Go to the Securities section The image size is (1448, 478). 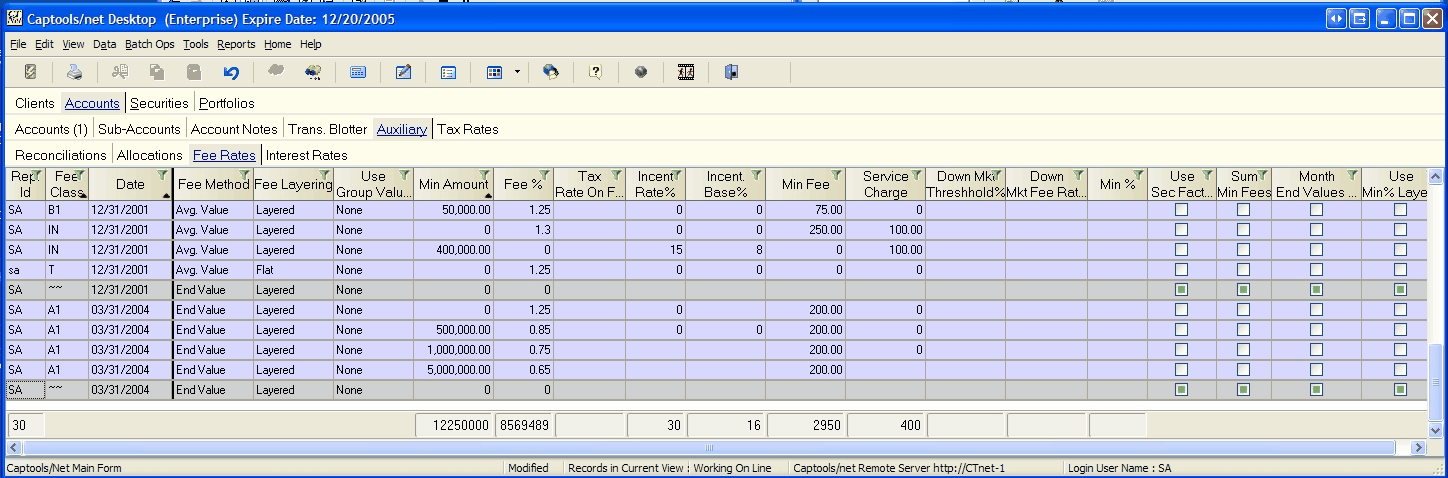pos(159,103)
